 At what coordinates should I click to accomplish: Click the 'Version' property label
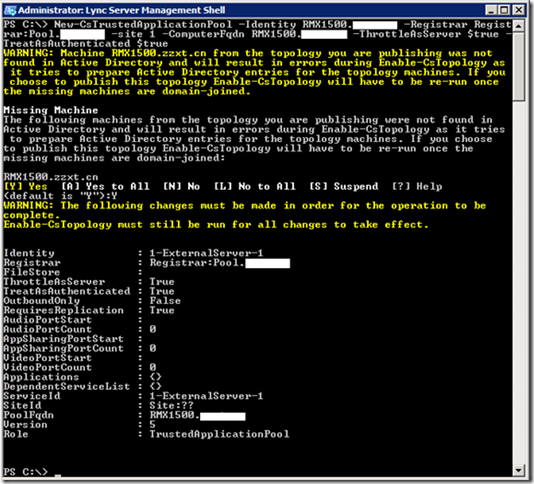click(26, 425)
